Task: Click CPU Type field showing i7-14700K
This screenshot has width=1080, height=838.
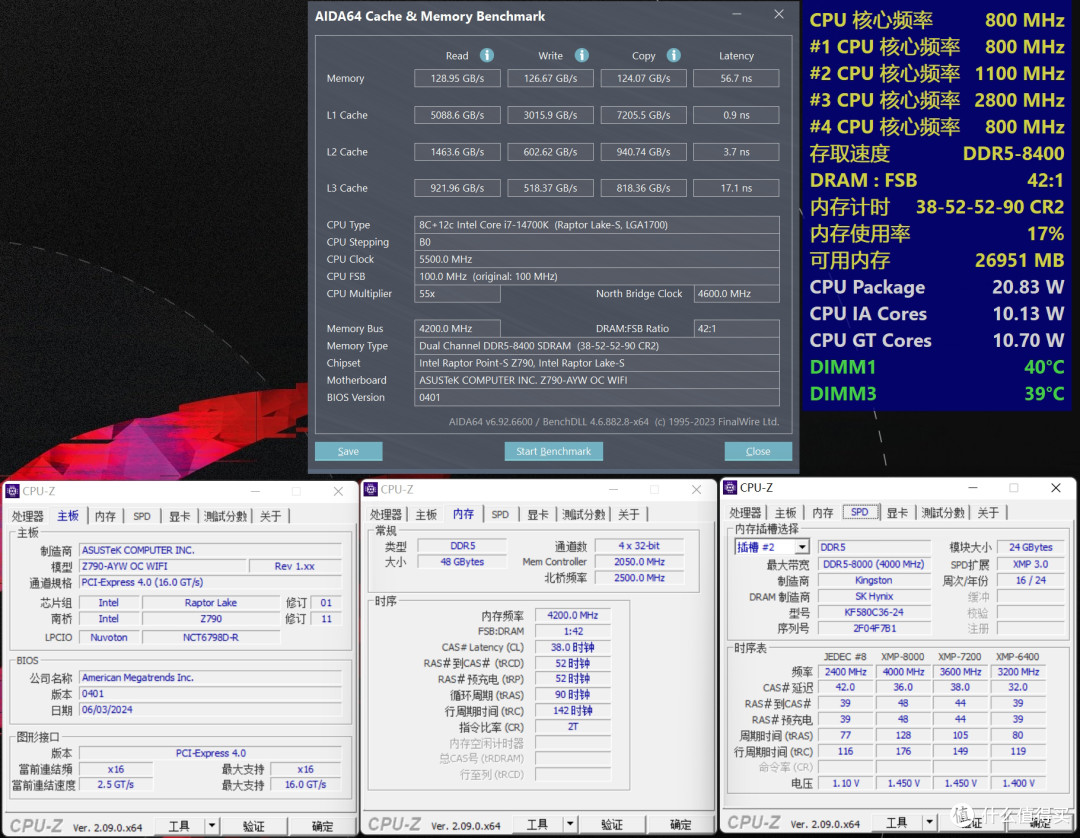Action: pyautogui.click(x=596, y=225)
